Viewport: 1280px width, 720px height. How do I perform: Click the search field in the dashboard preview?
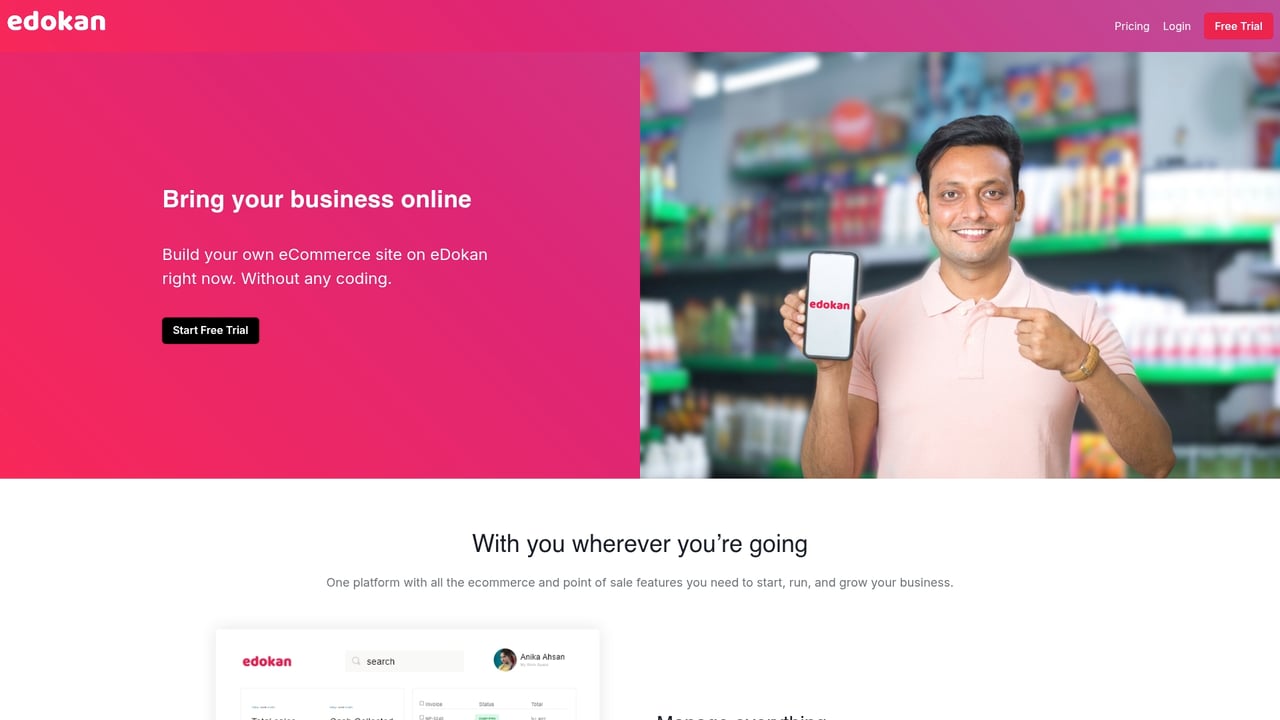point(405,661)
